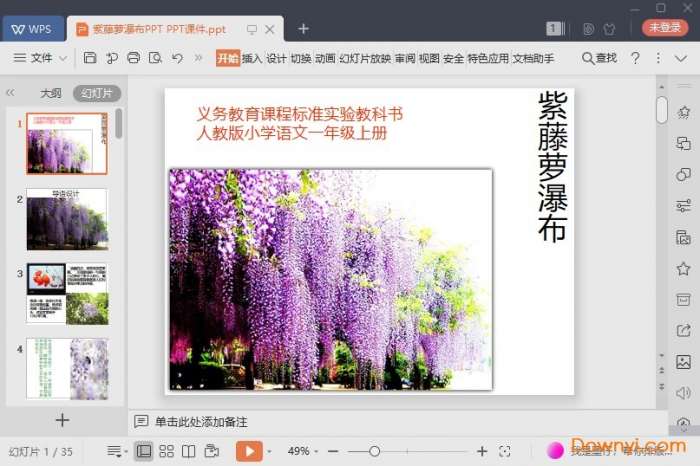
Task: Click the zoom slider handle
Action: click(374, 451)
